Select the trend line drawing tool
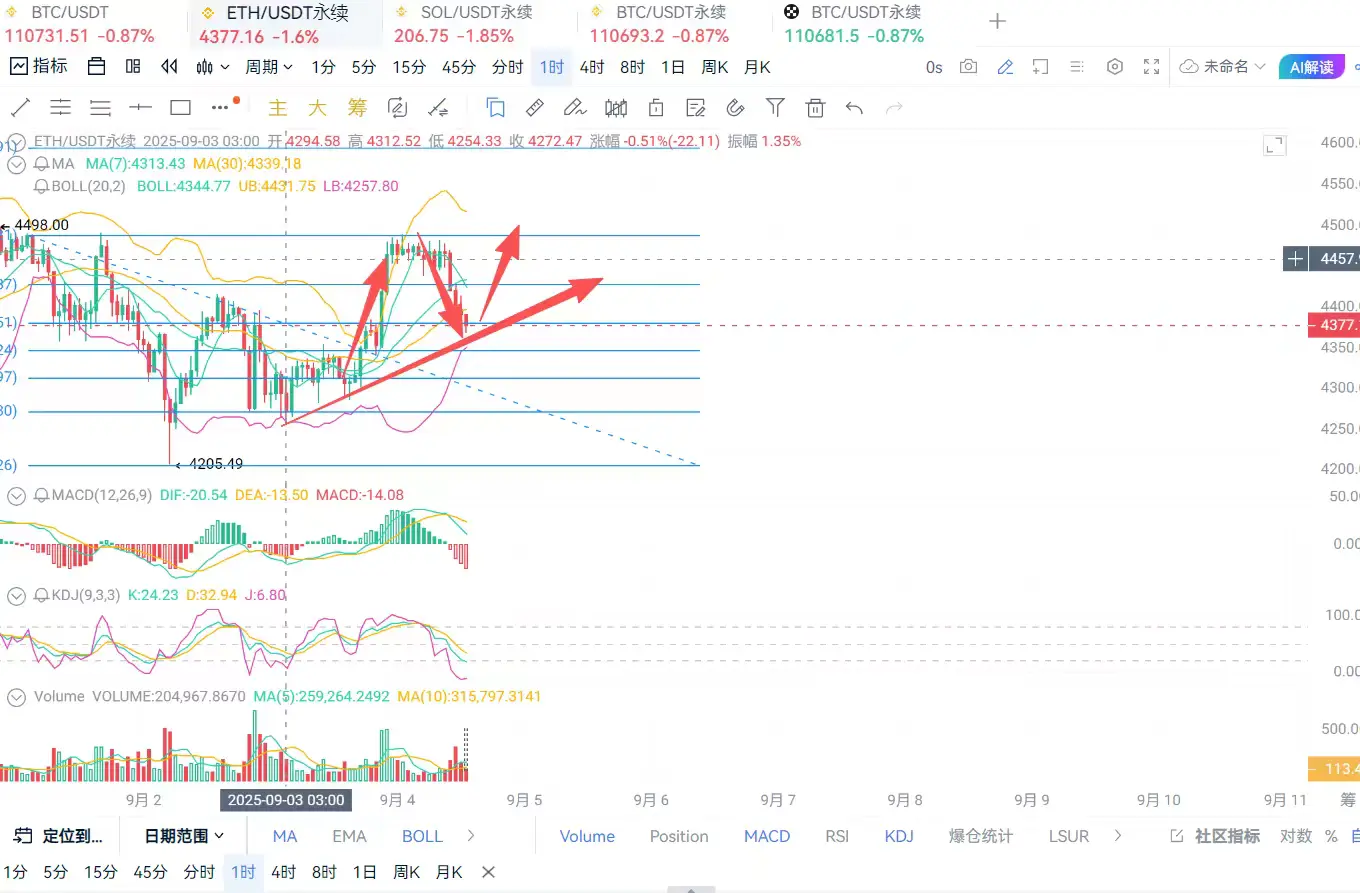The width and height of the screenshot is (1360, 893). [20, 107]
